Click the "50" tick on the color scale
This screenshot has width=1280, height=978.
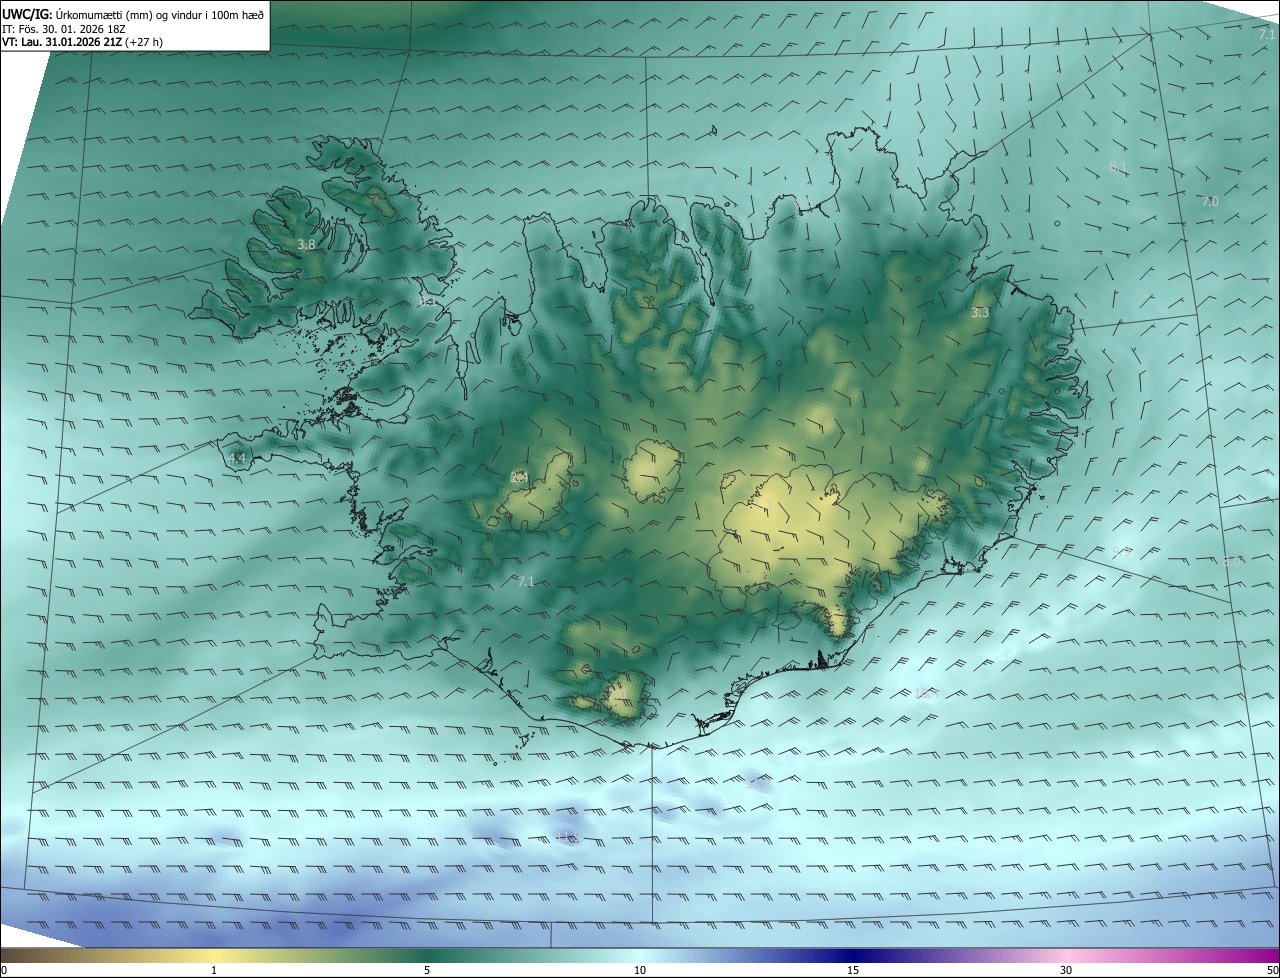[1272, 970]
